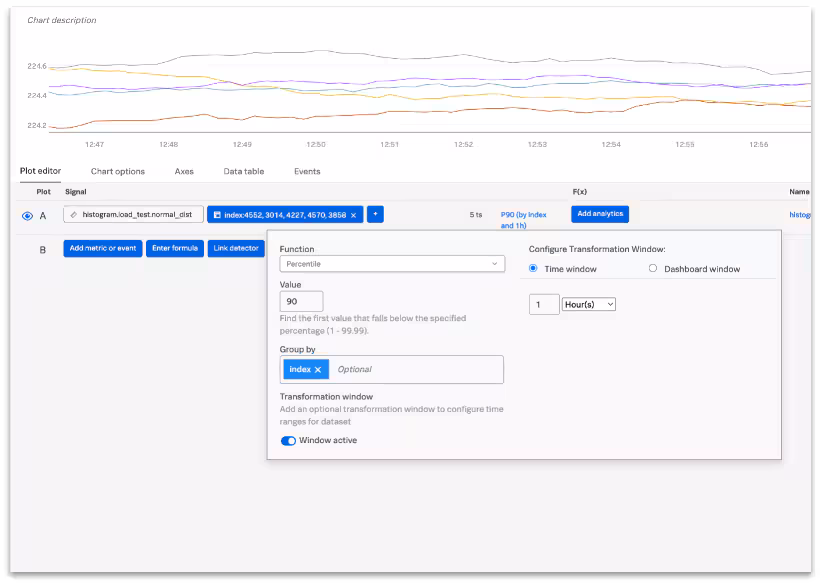
Task: Open the Data table tab
Action: 243,171
